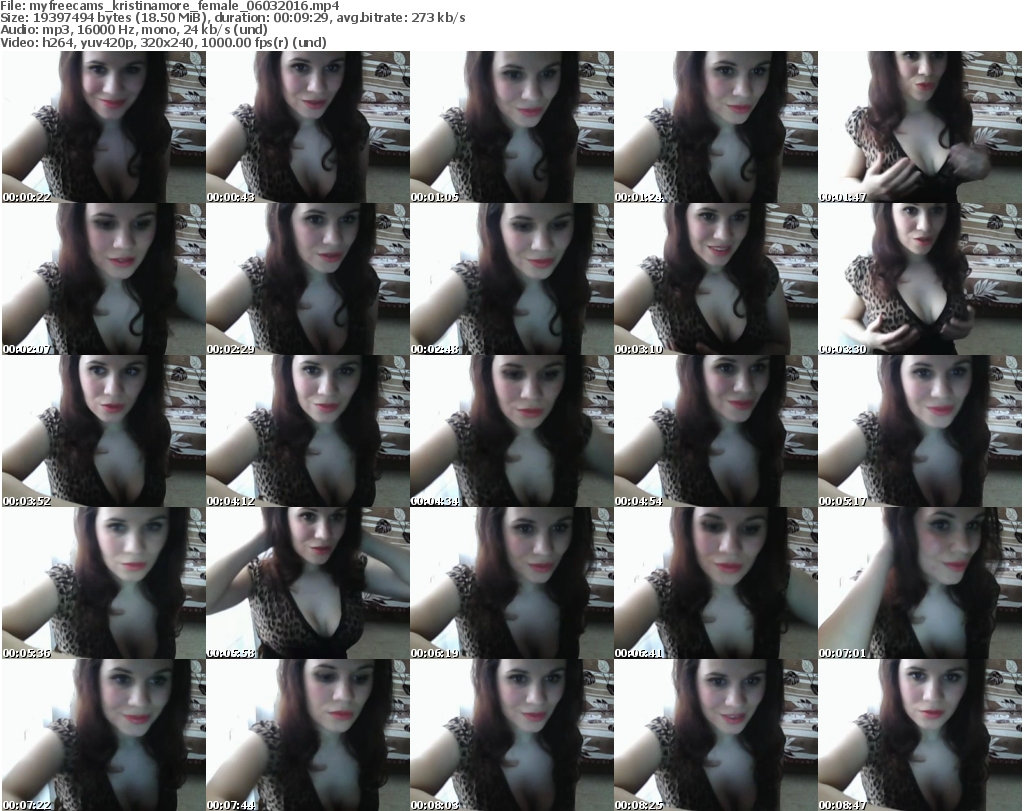Select the thumbnail stamped 00:03:10
Viewport: 1024px width, 811px height.
(716, 279)
